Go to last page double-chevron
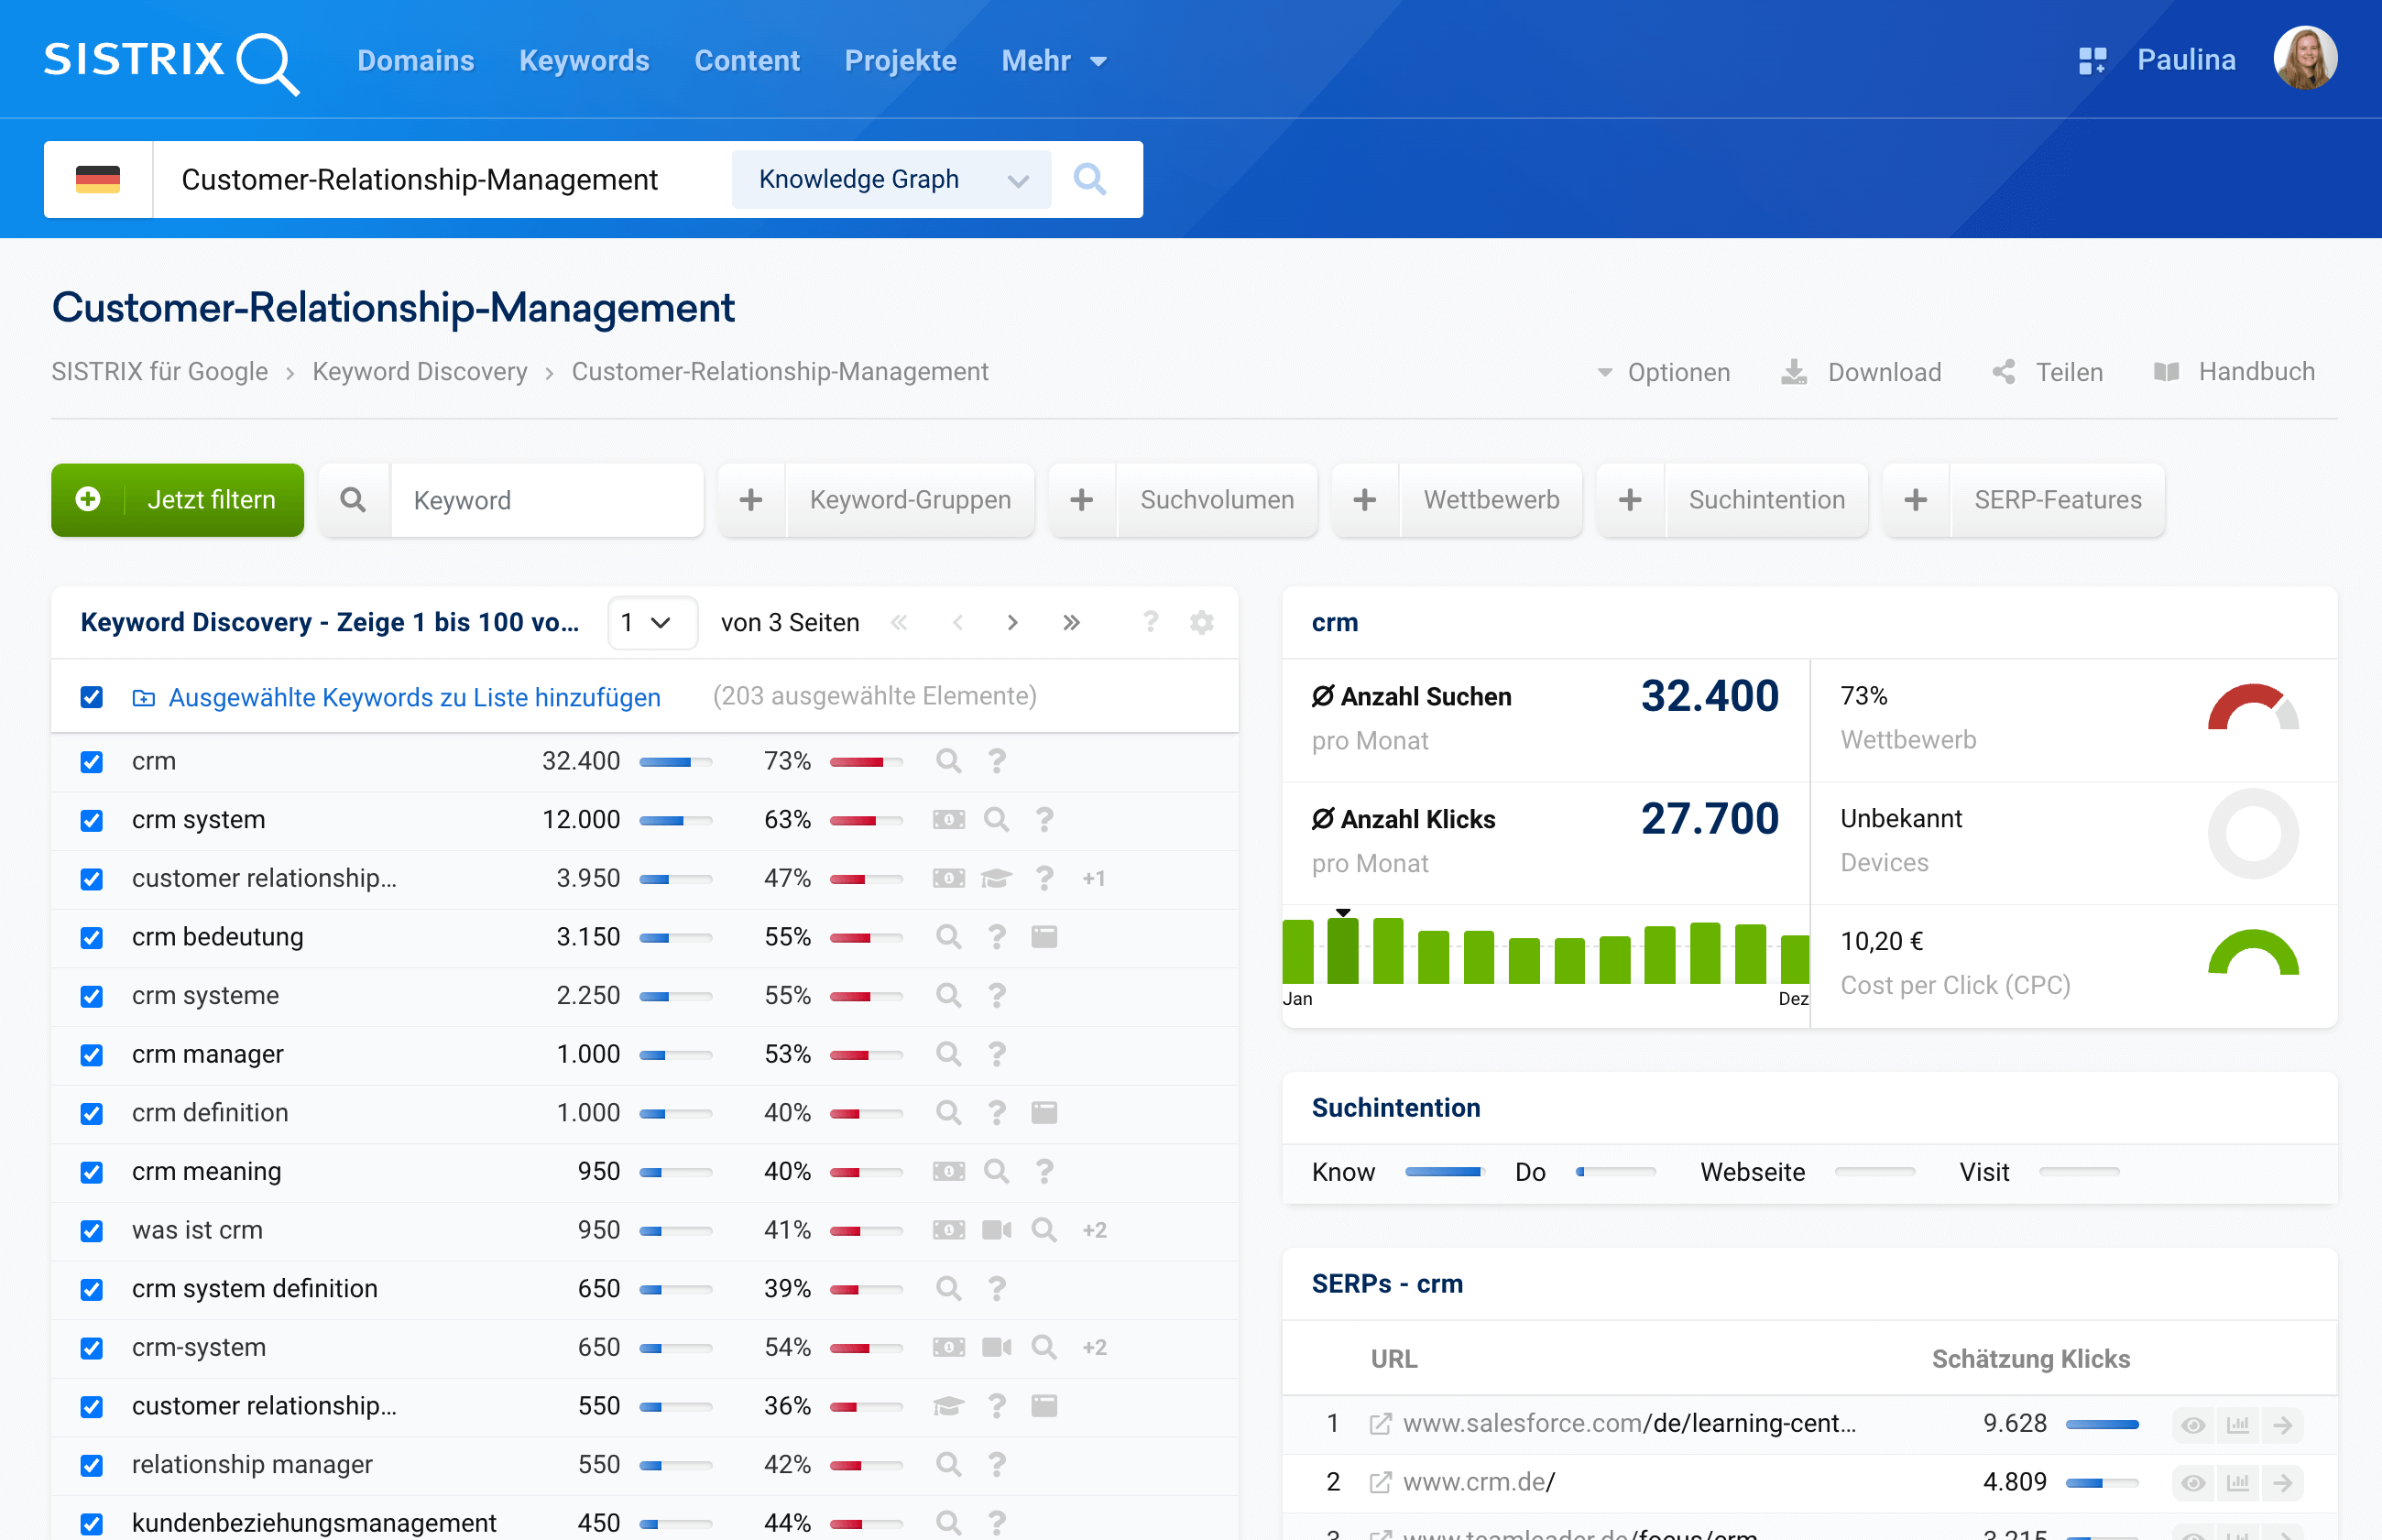Screen dimensions: 2382x1540 click(x=1071, y=623)
